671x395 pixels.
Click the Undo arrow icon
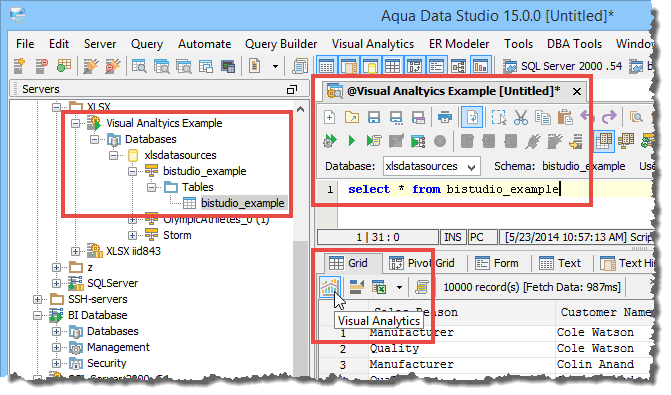[588, 116]
